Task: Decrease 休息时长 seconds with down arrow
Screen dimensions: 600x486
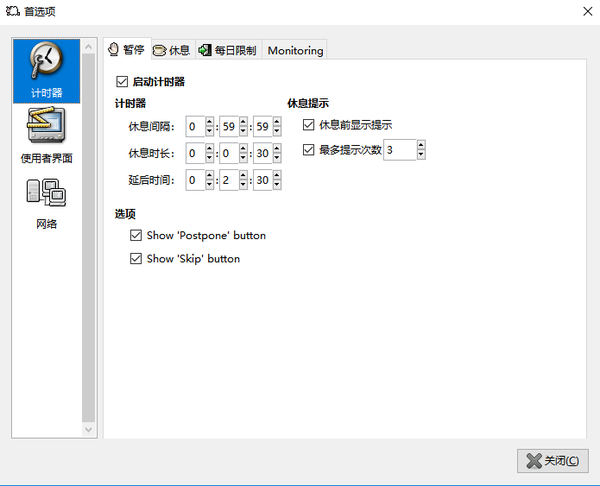Action: [277, 158]
